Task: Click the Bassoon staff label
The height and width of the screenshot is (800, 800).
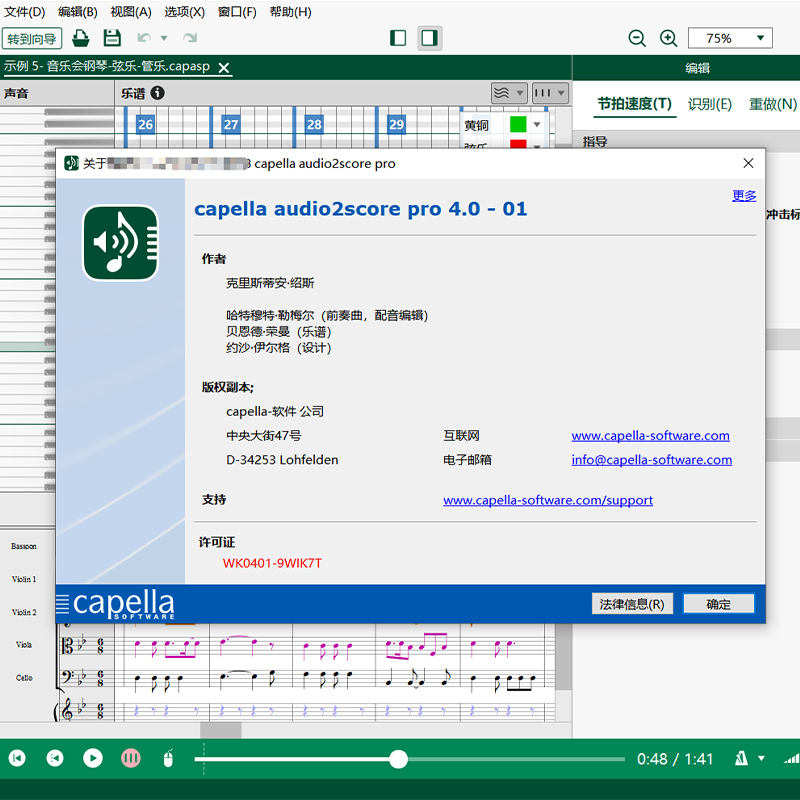Action: point(23,546)
